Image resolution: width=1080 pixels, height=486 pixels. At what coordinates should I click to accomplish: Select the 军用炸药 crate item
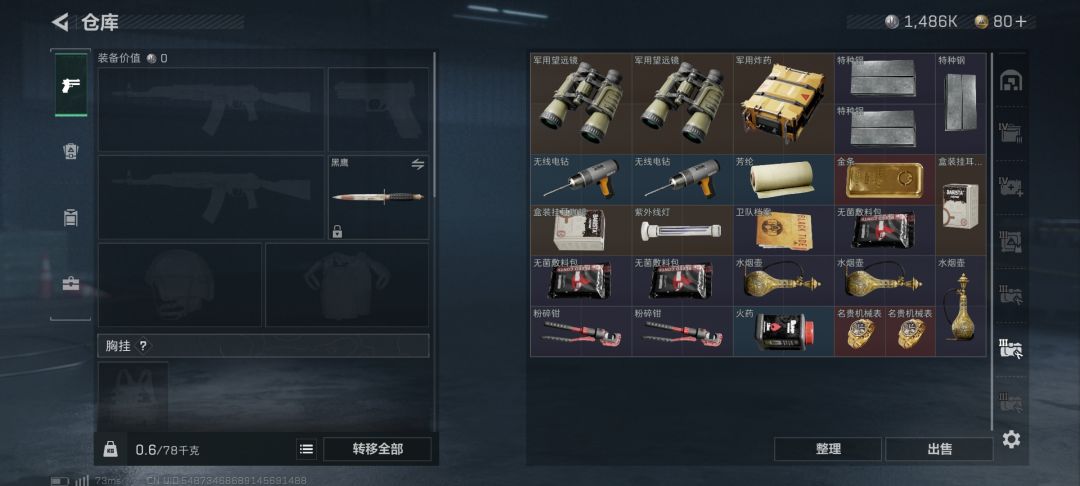coord(783,104)
